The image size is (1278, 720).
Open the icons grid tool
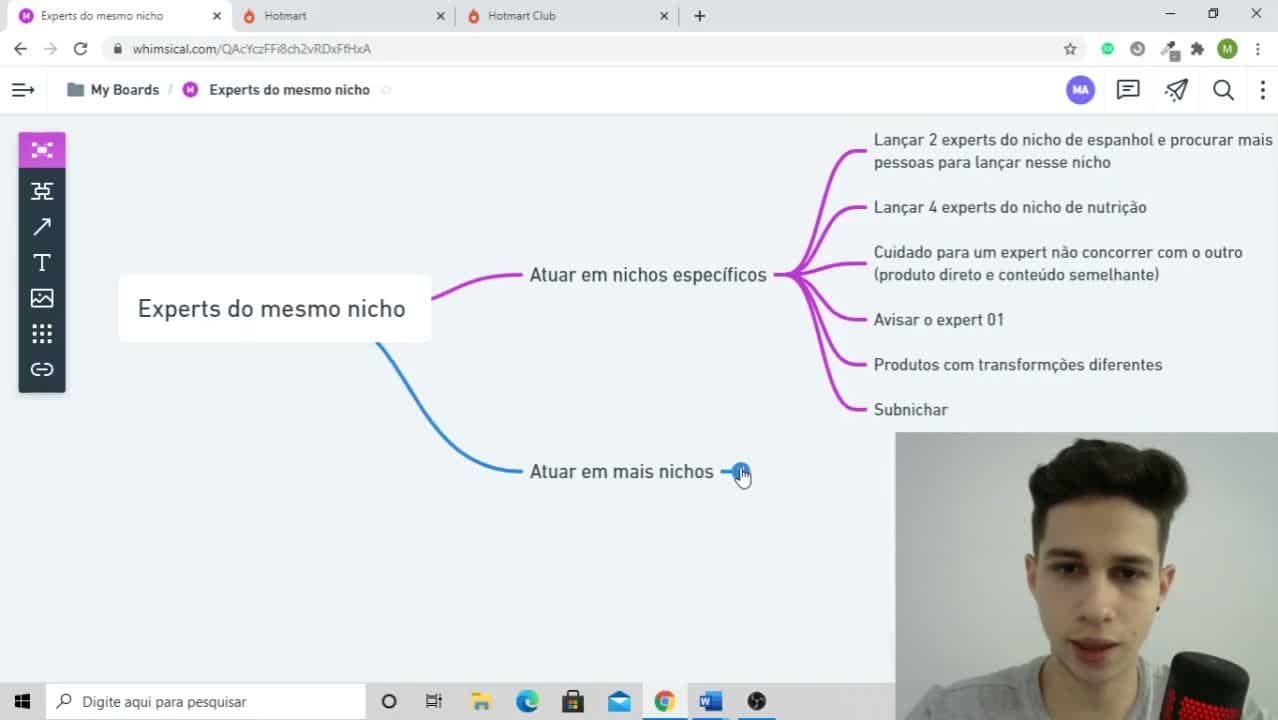click(x=42, y=334)
